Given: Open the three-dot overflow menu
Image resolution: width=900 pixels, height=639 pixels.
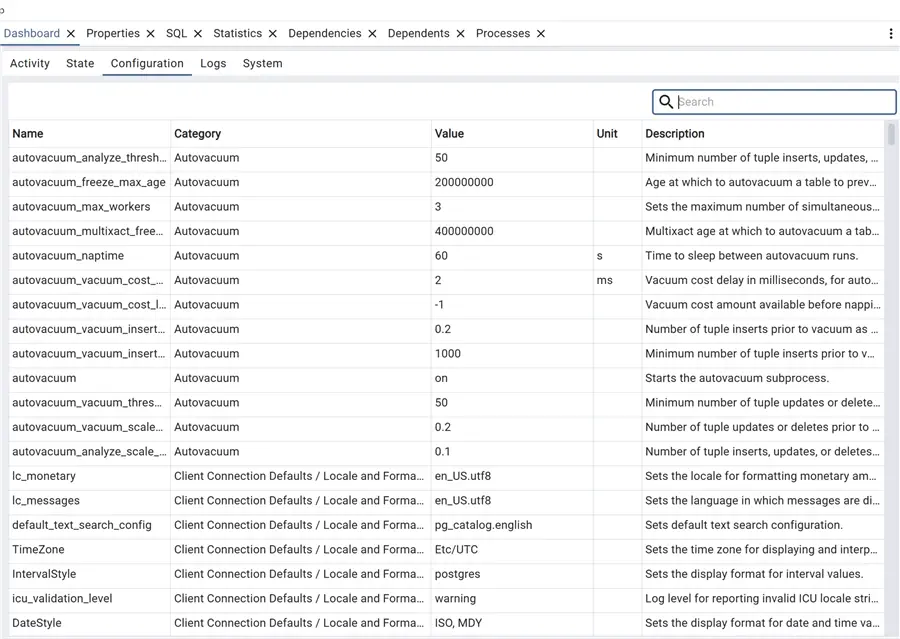Looking at the screenshot, I should pyautogui.click(x=891, y=33).
